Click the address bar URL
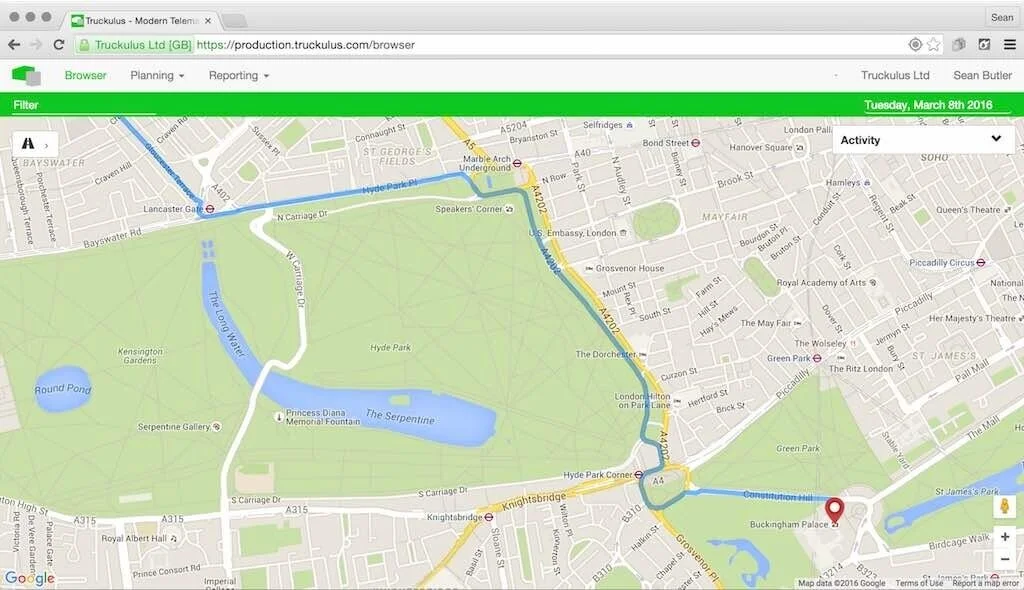 (306, 44)
